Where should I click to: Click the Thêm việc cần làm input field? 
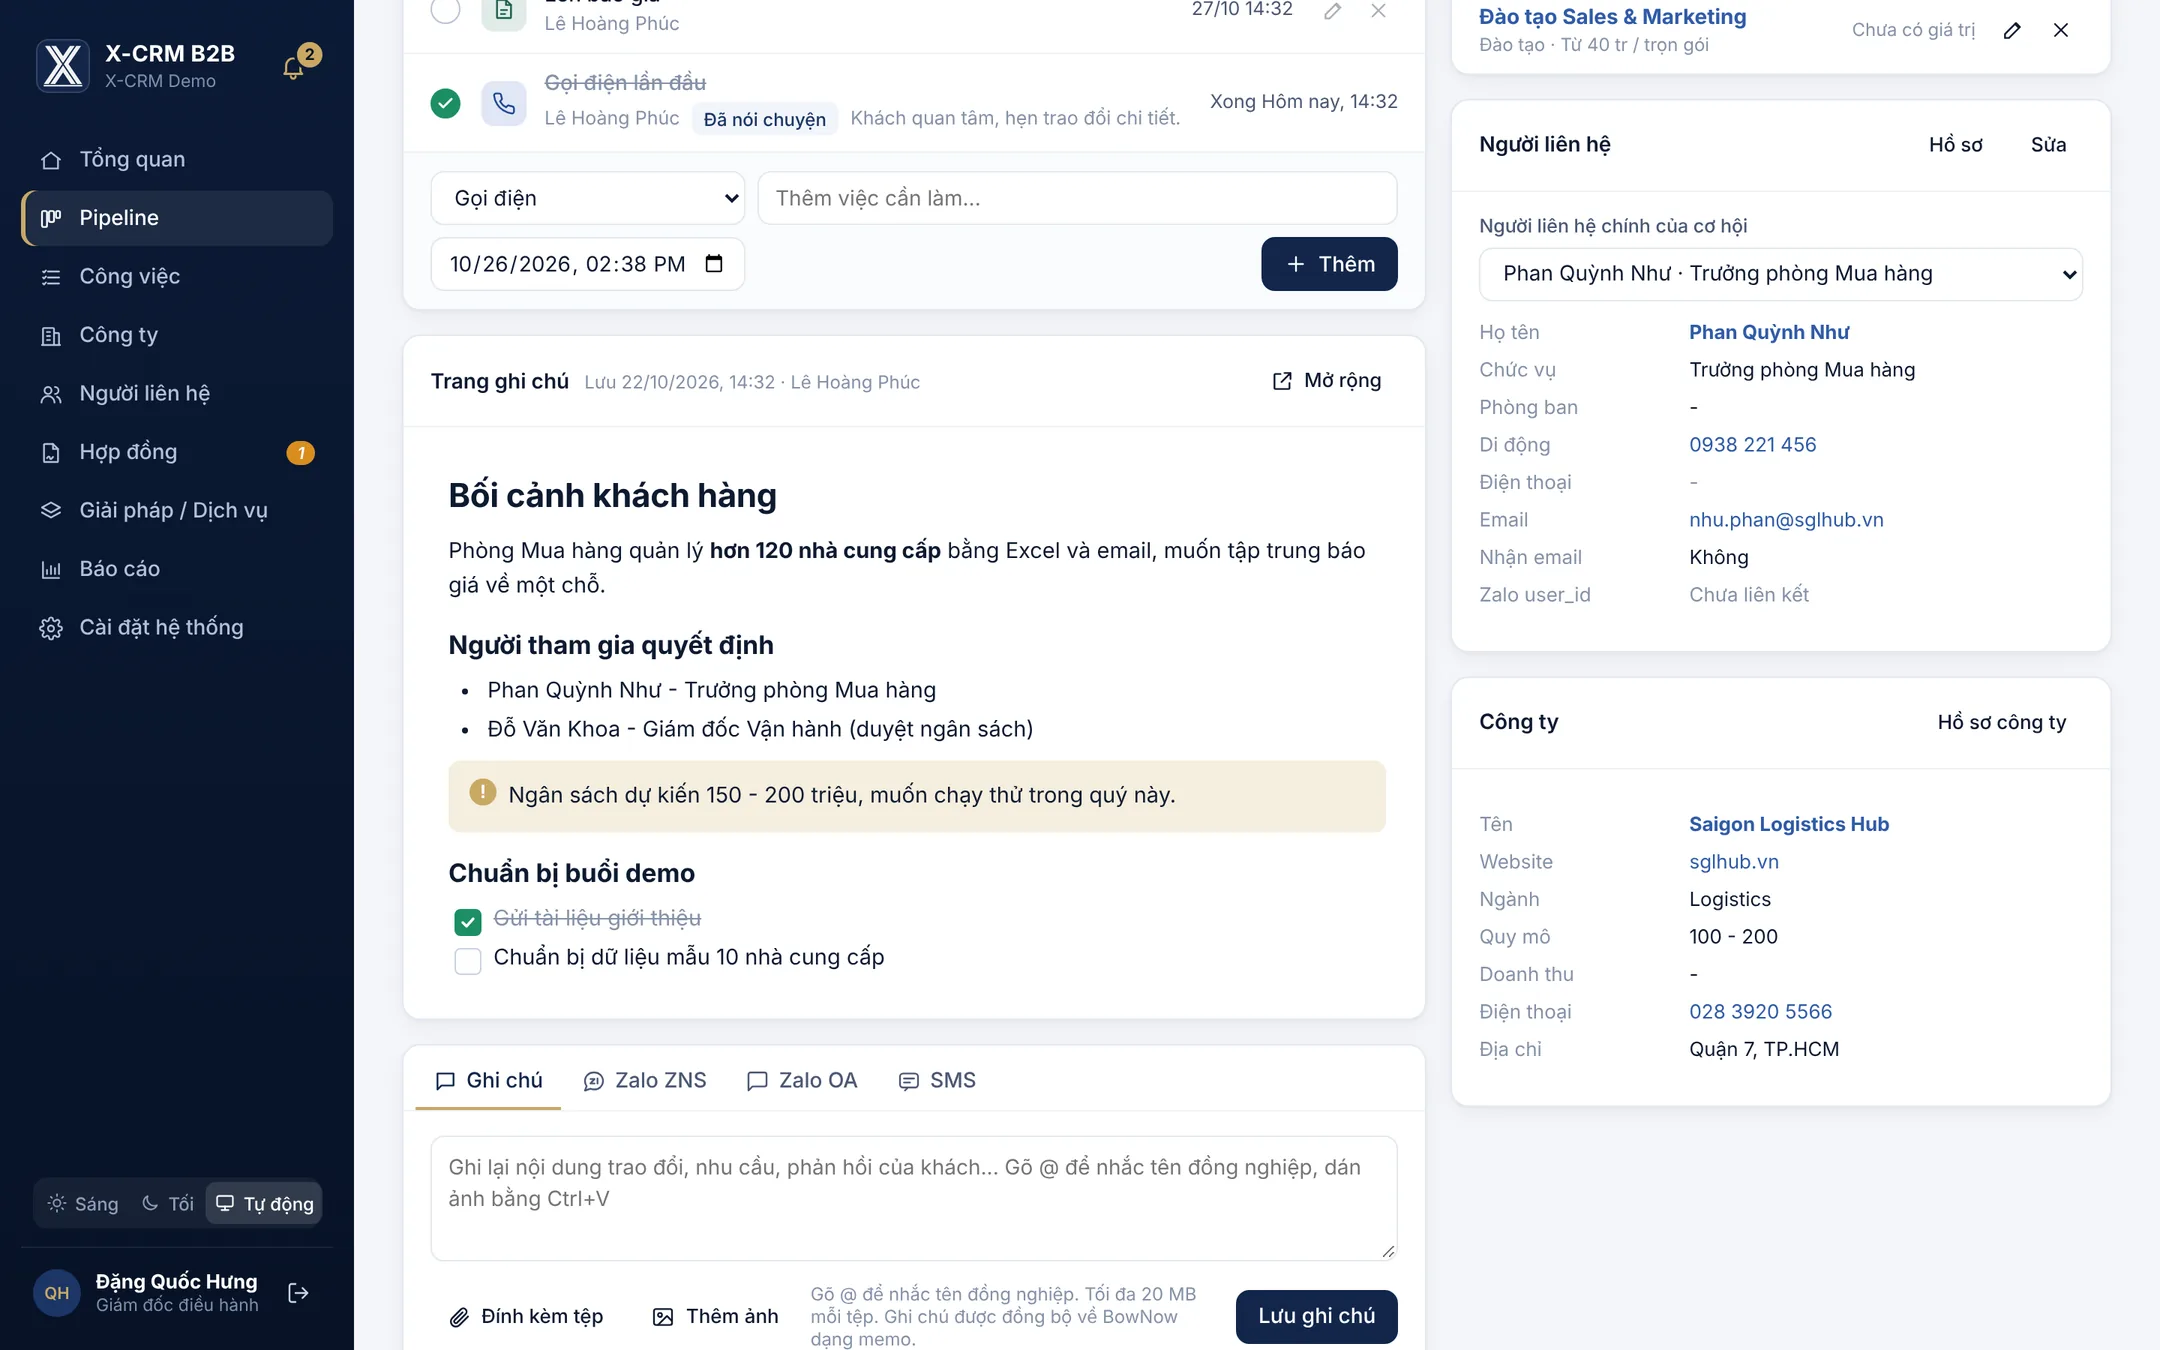[x=1077, y=198]
